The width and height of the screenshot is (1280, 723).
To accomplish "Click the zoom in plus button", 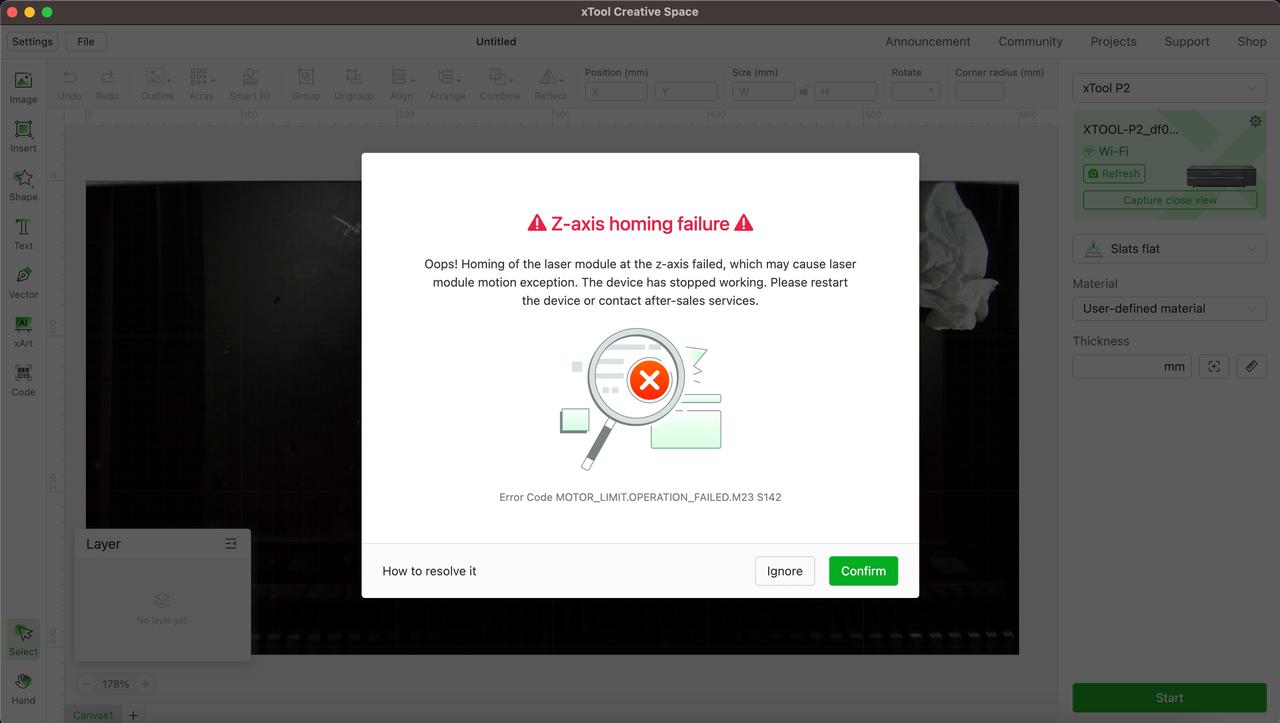I will point(145,684).
